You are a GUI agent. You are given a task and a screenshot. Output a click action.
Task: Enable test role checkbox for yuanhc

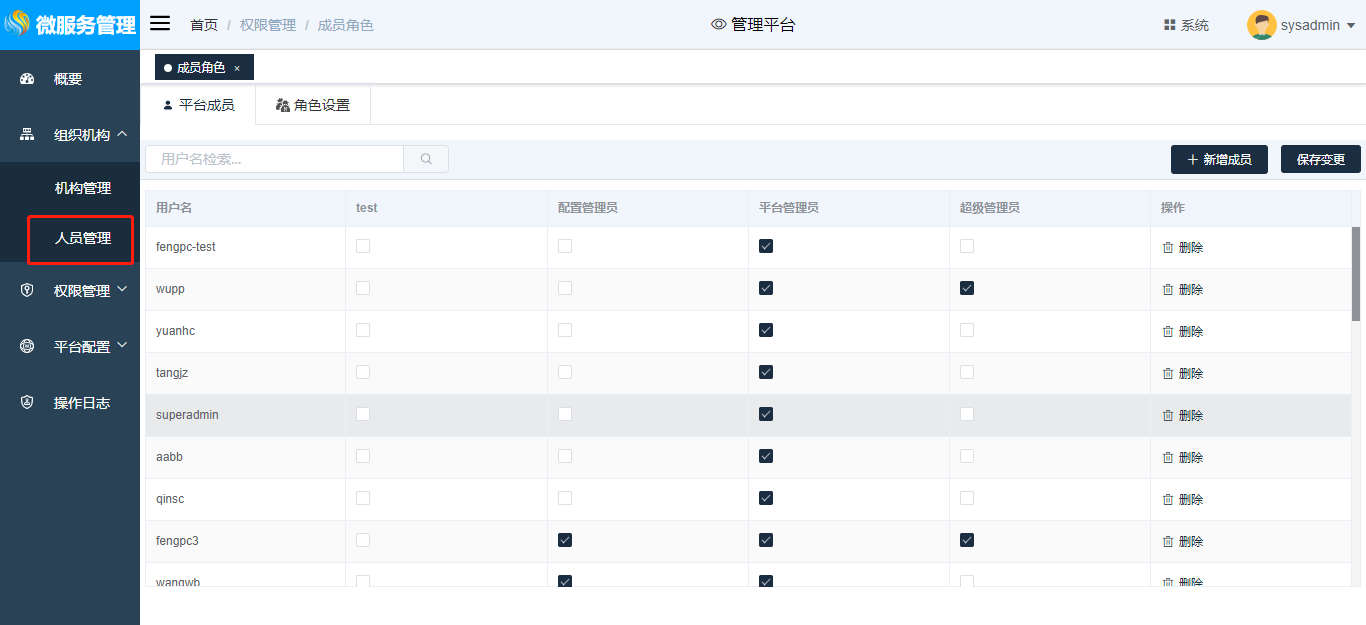coord(363,330)
